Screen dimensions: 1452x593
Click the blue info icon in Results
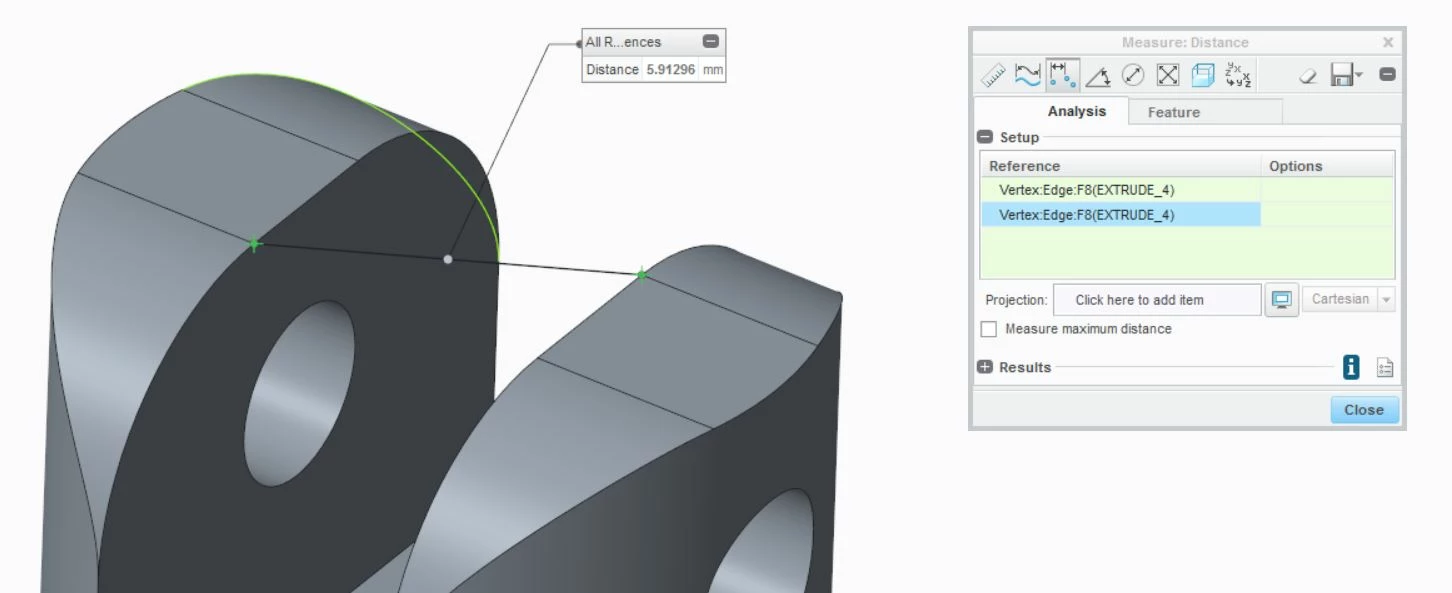(1351, 368)
